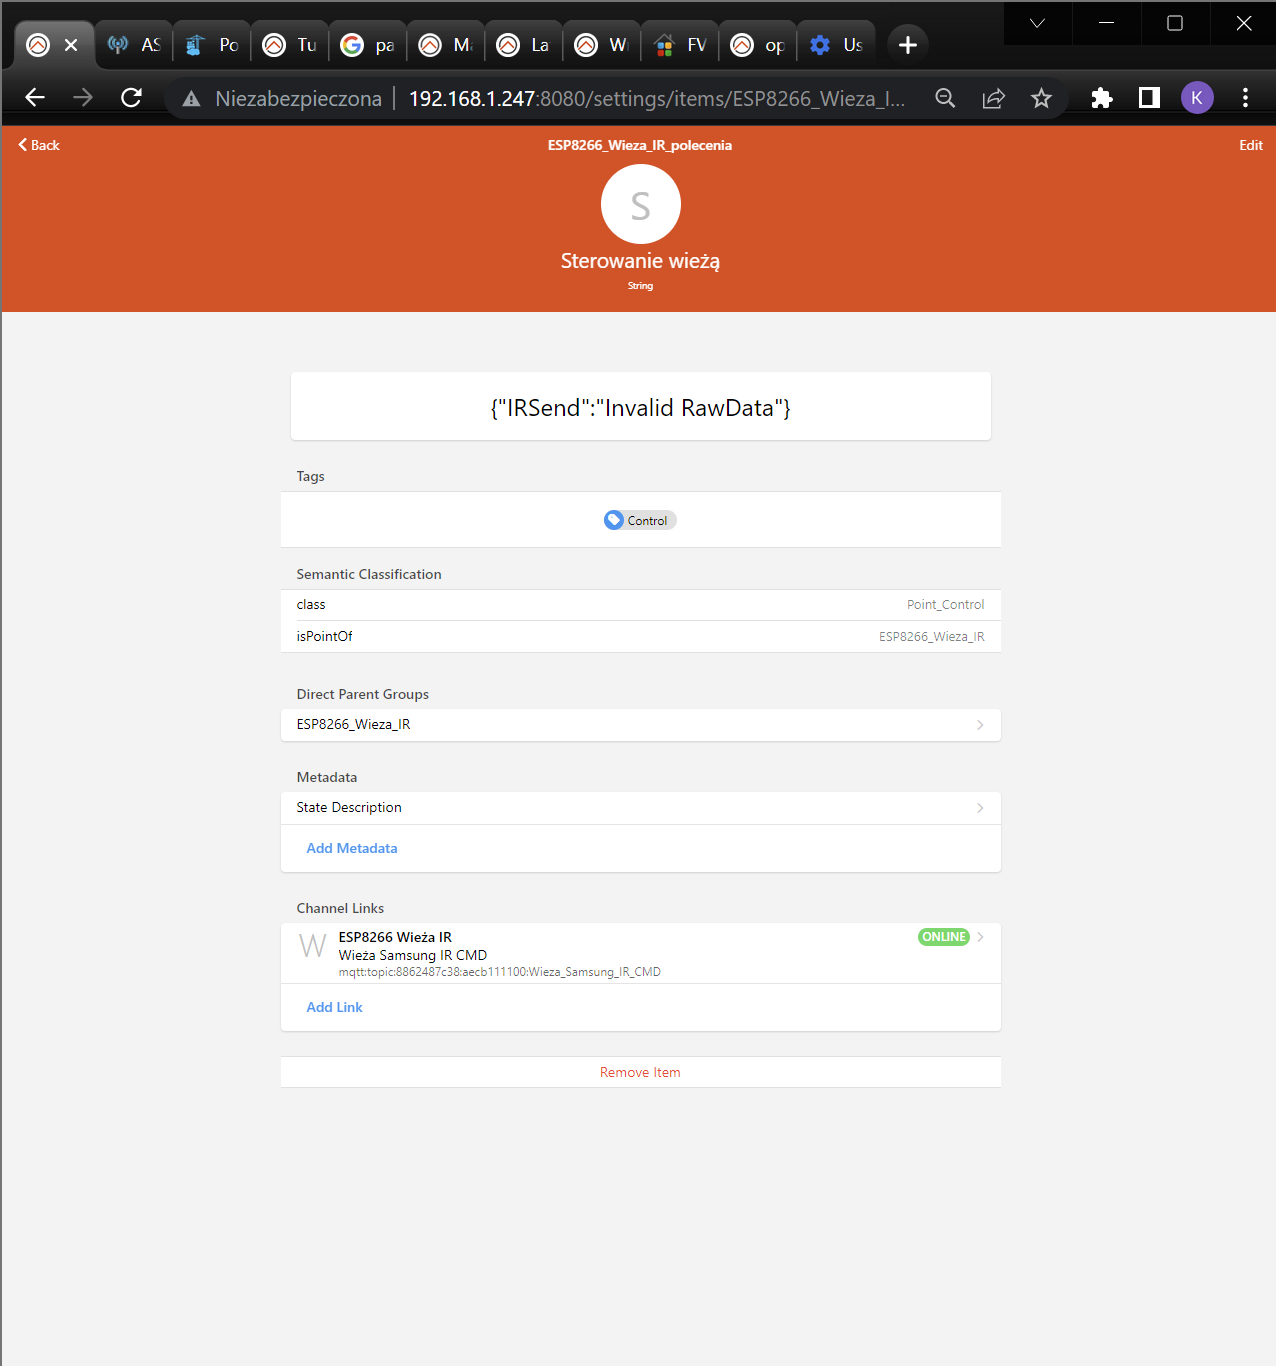
Task: Reload the page with refresh icon
Action: (x=131, y=98)
